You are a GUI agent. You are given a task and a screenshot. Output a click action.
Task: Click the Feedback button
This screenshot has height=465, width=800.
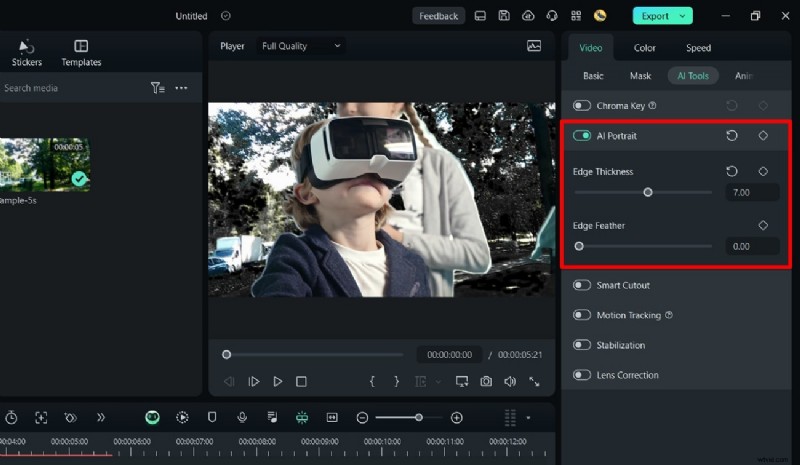point(438,16)
